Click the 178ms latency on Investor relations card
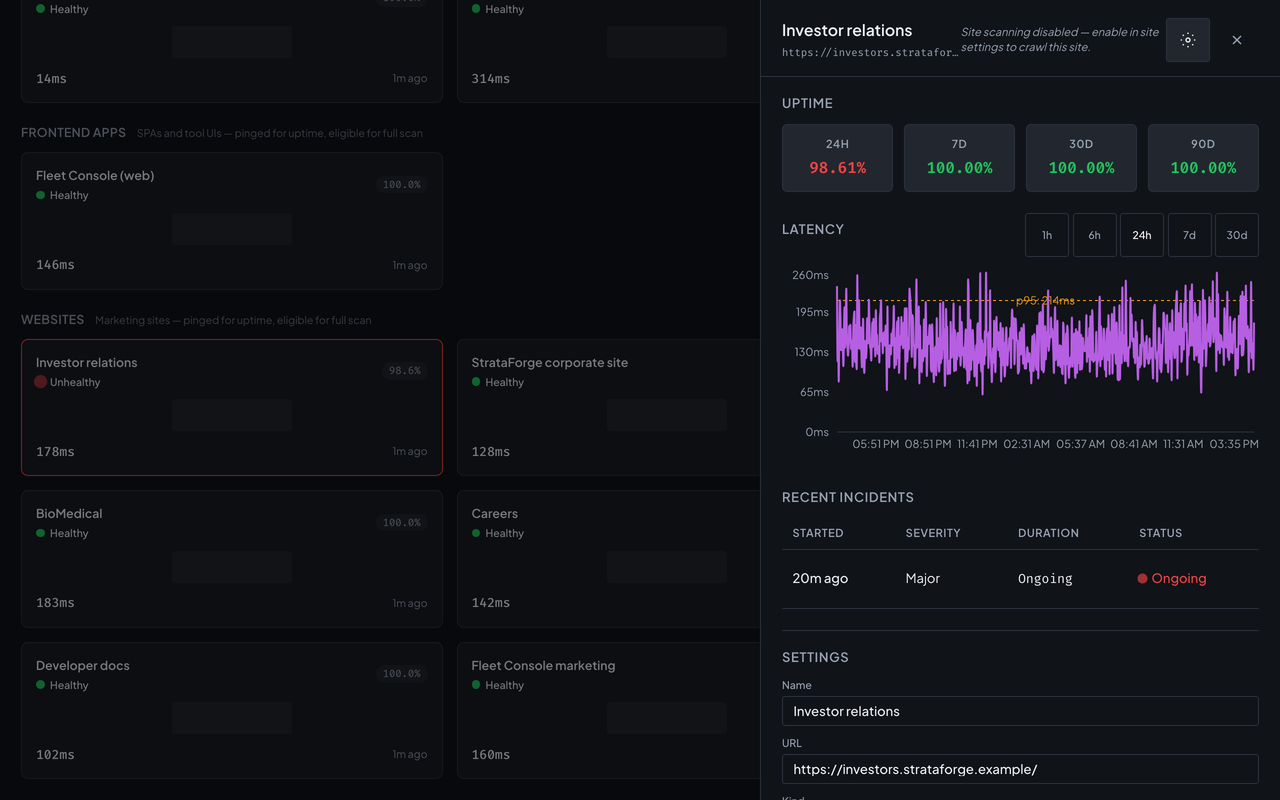Viewport: 1280px width, 800px height. [x=55, y=452]
